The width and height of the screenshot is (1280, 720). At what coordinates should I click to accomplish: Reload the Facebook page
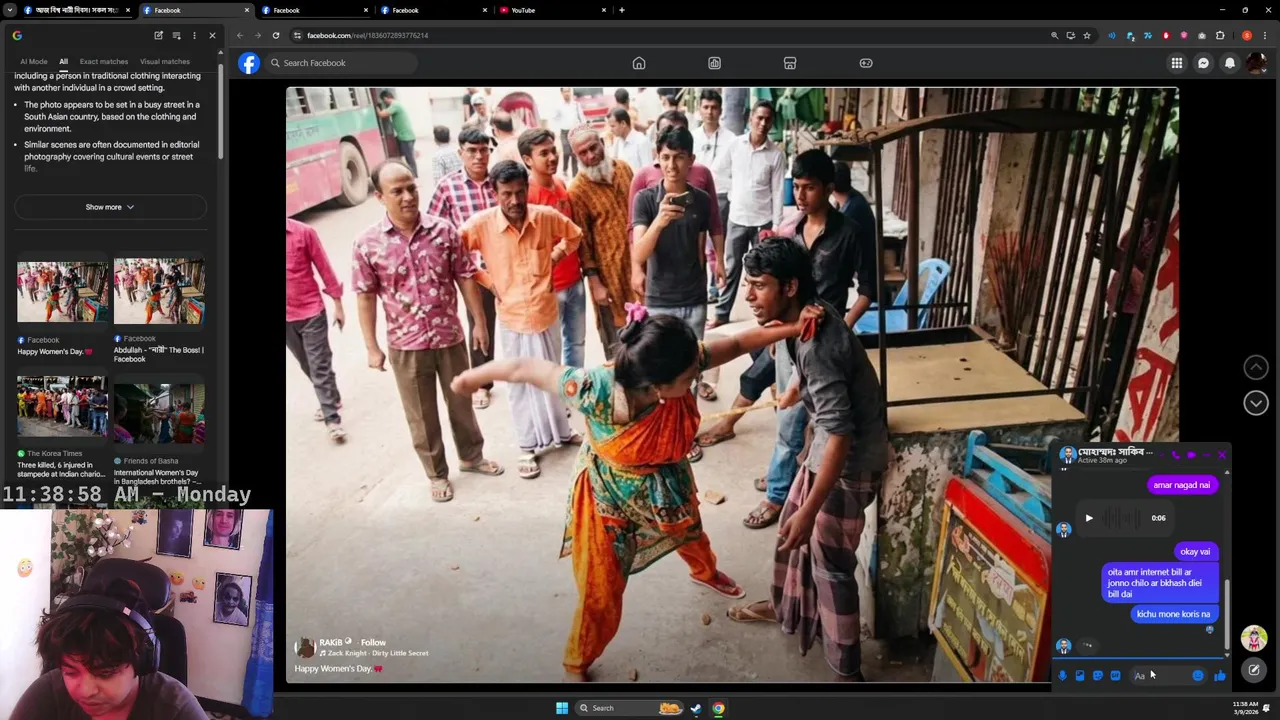coord(276,35)
